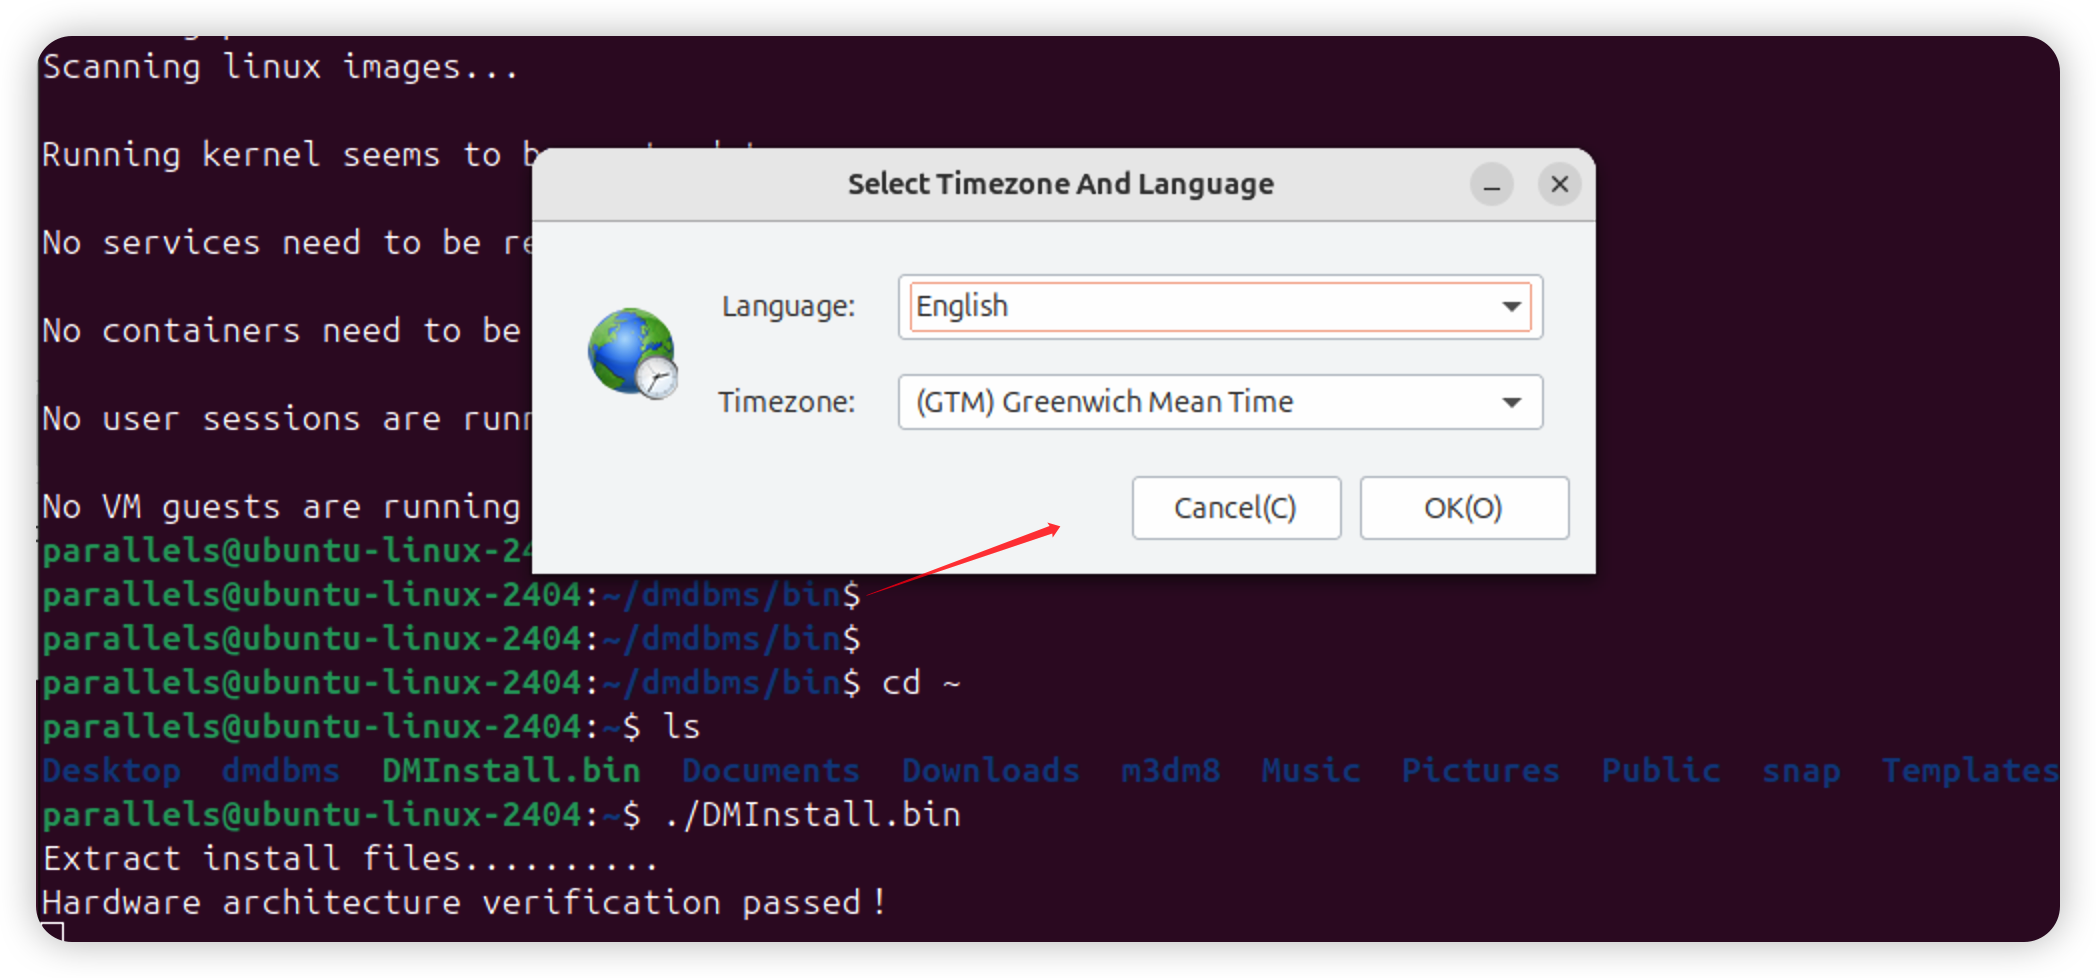This screenshot has height=978, width=2096.
Task: Click the English language selection field
Action: [1200, 306]
